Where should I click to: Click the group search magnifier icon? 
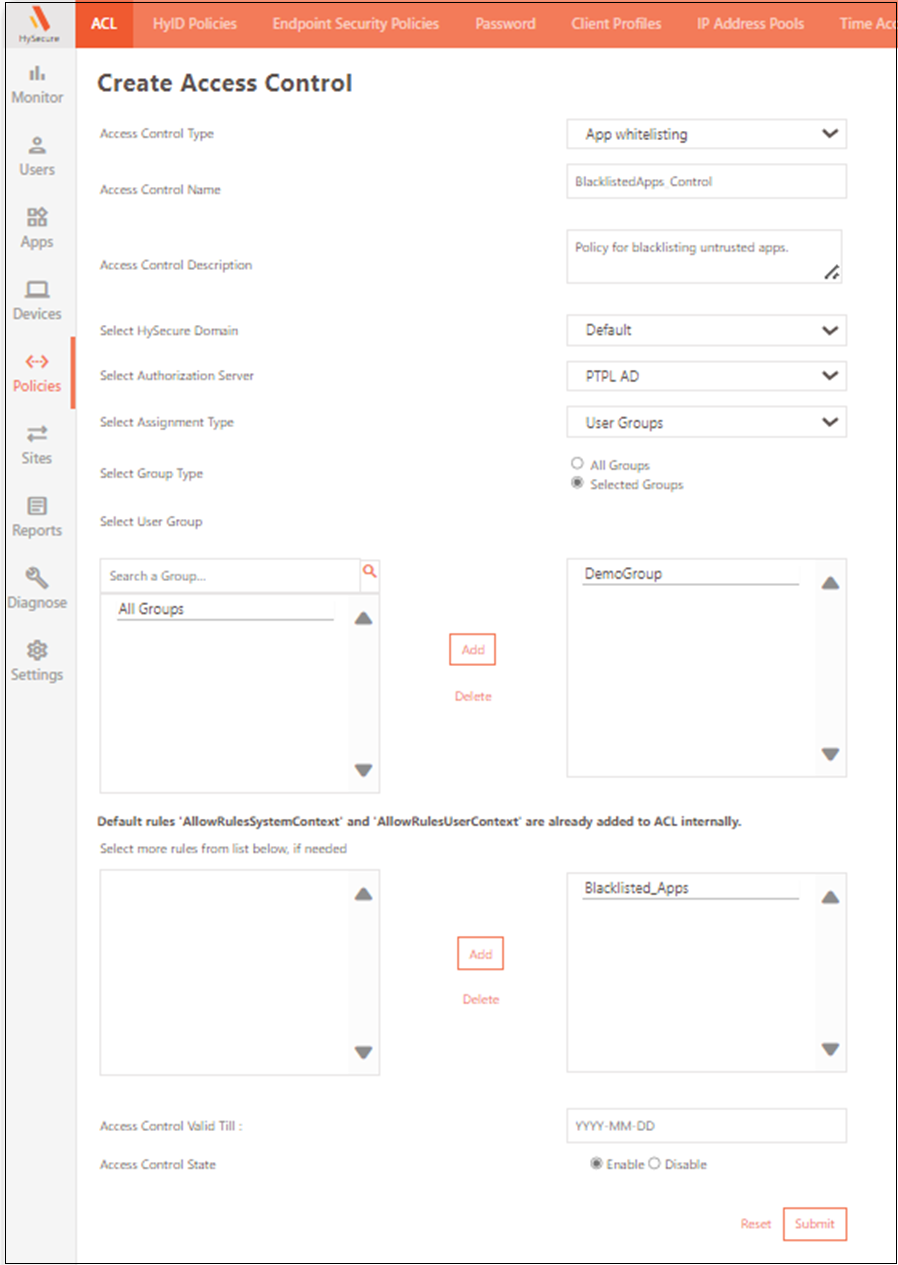pos(369,571)
